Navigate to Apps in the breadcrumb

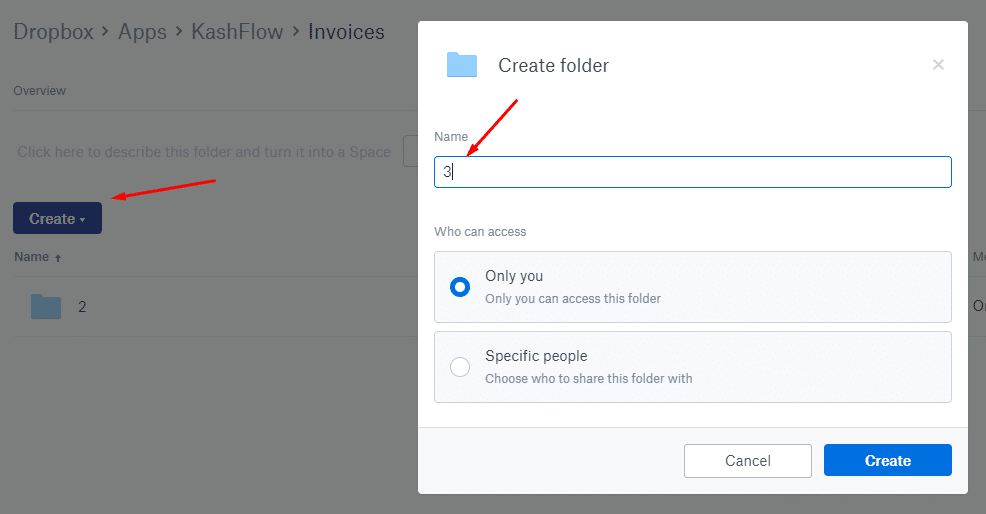click(x=142, y=32)
